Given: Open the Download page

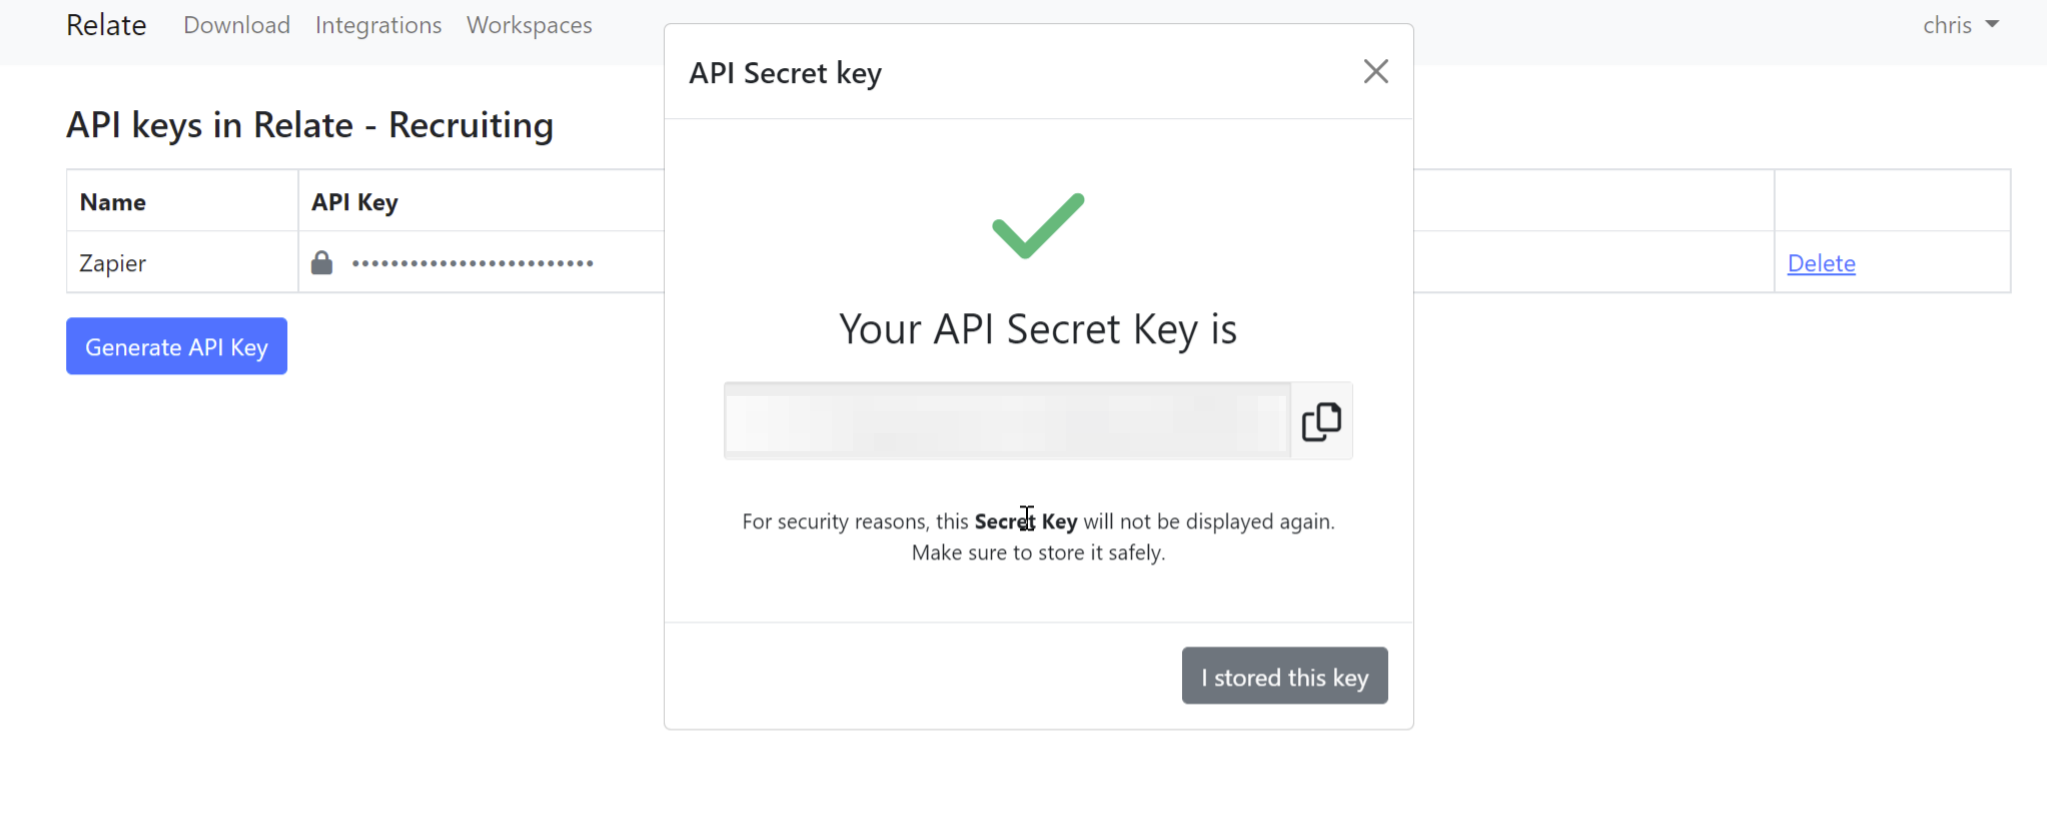Looking at the screenshot, I should (x=236, y=25).
